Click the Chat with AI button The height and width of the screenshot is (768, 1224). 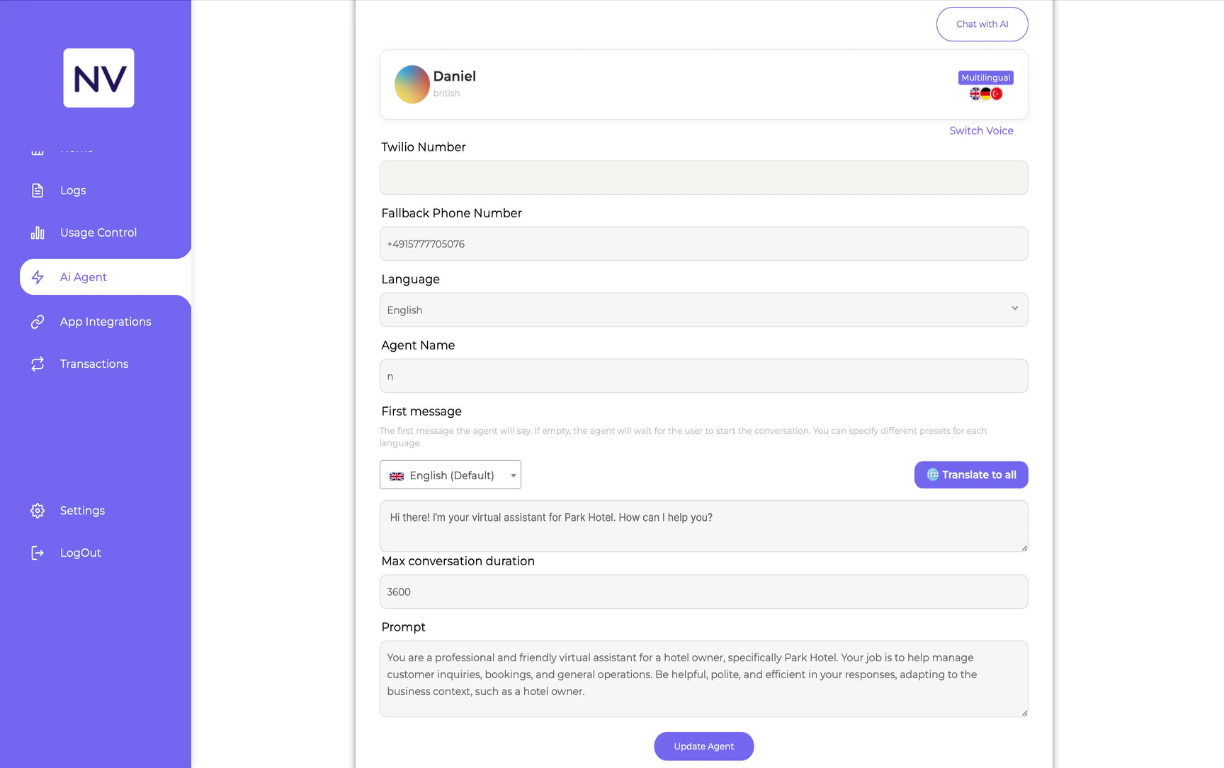coord(982,24)
